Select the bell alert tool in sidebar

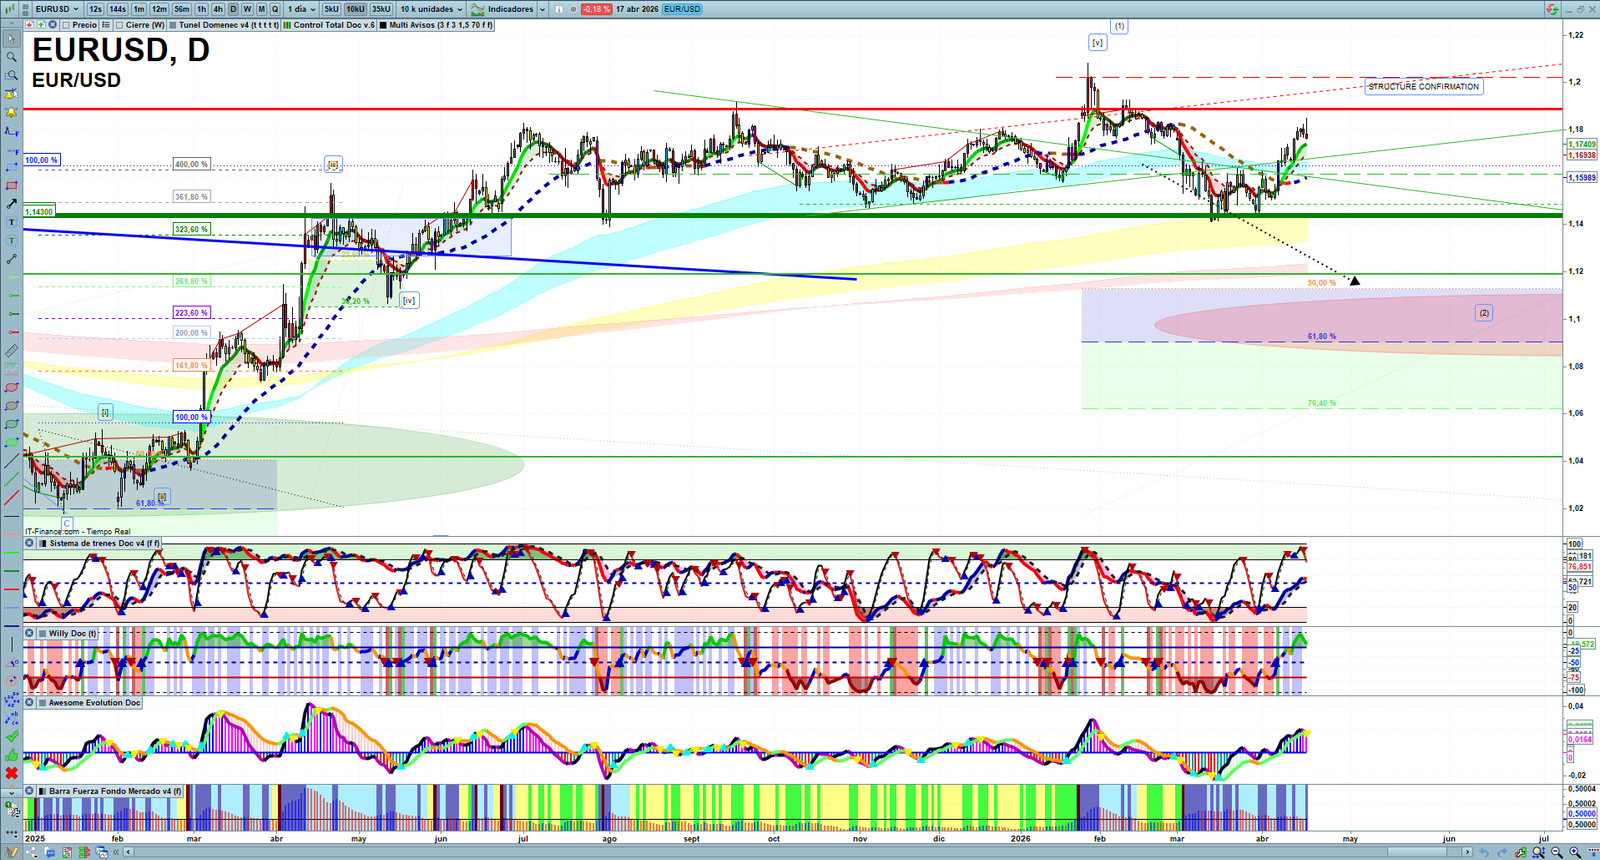11,112
